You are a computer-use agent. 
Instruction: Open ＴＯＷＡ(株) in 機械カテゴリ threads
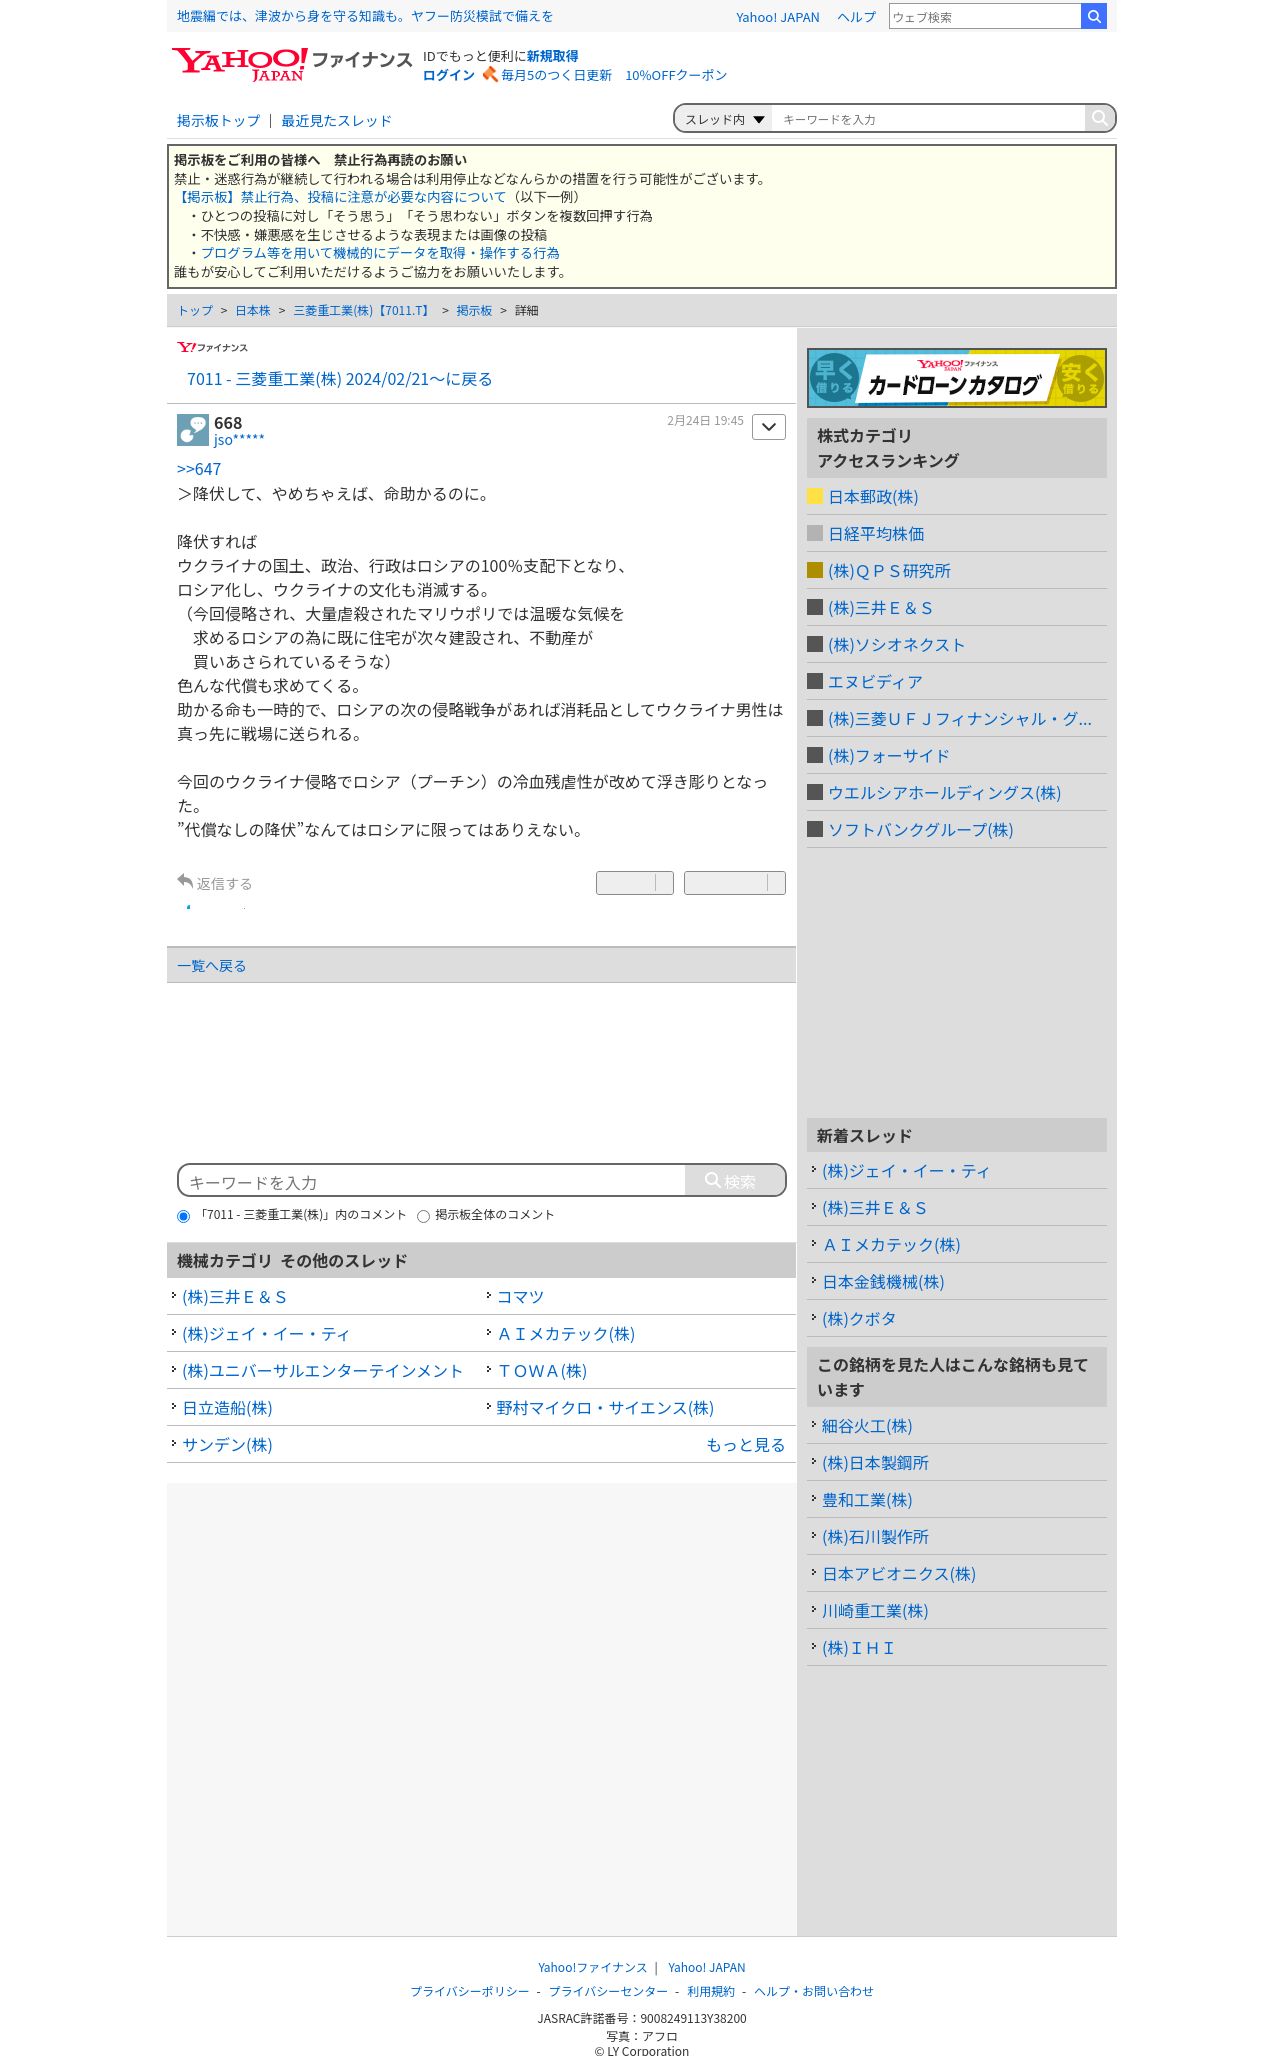point(542,1371)
